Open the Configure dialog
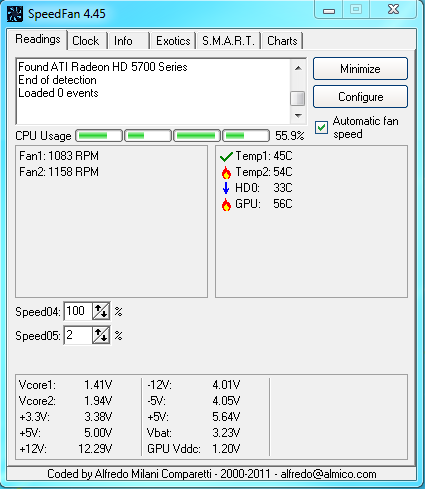This screenshot has width=425, height=489. pos(360,97)
